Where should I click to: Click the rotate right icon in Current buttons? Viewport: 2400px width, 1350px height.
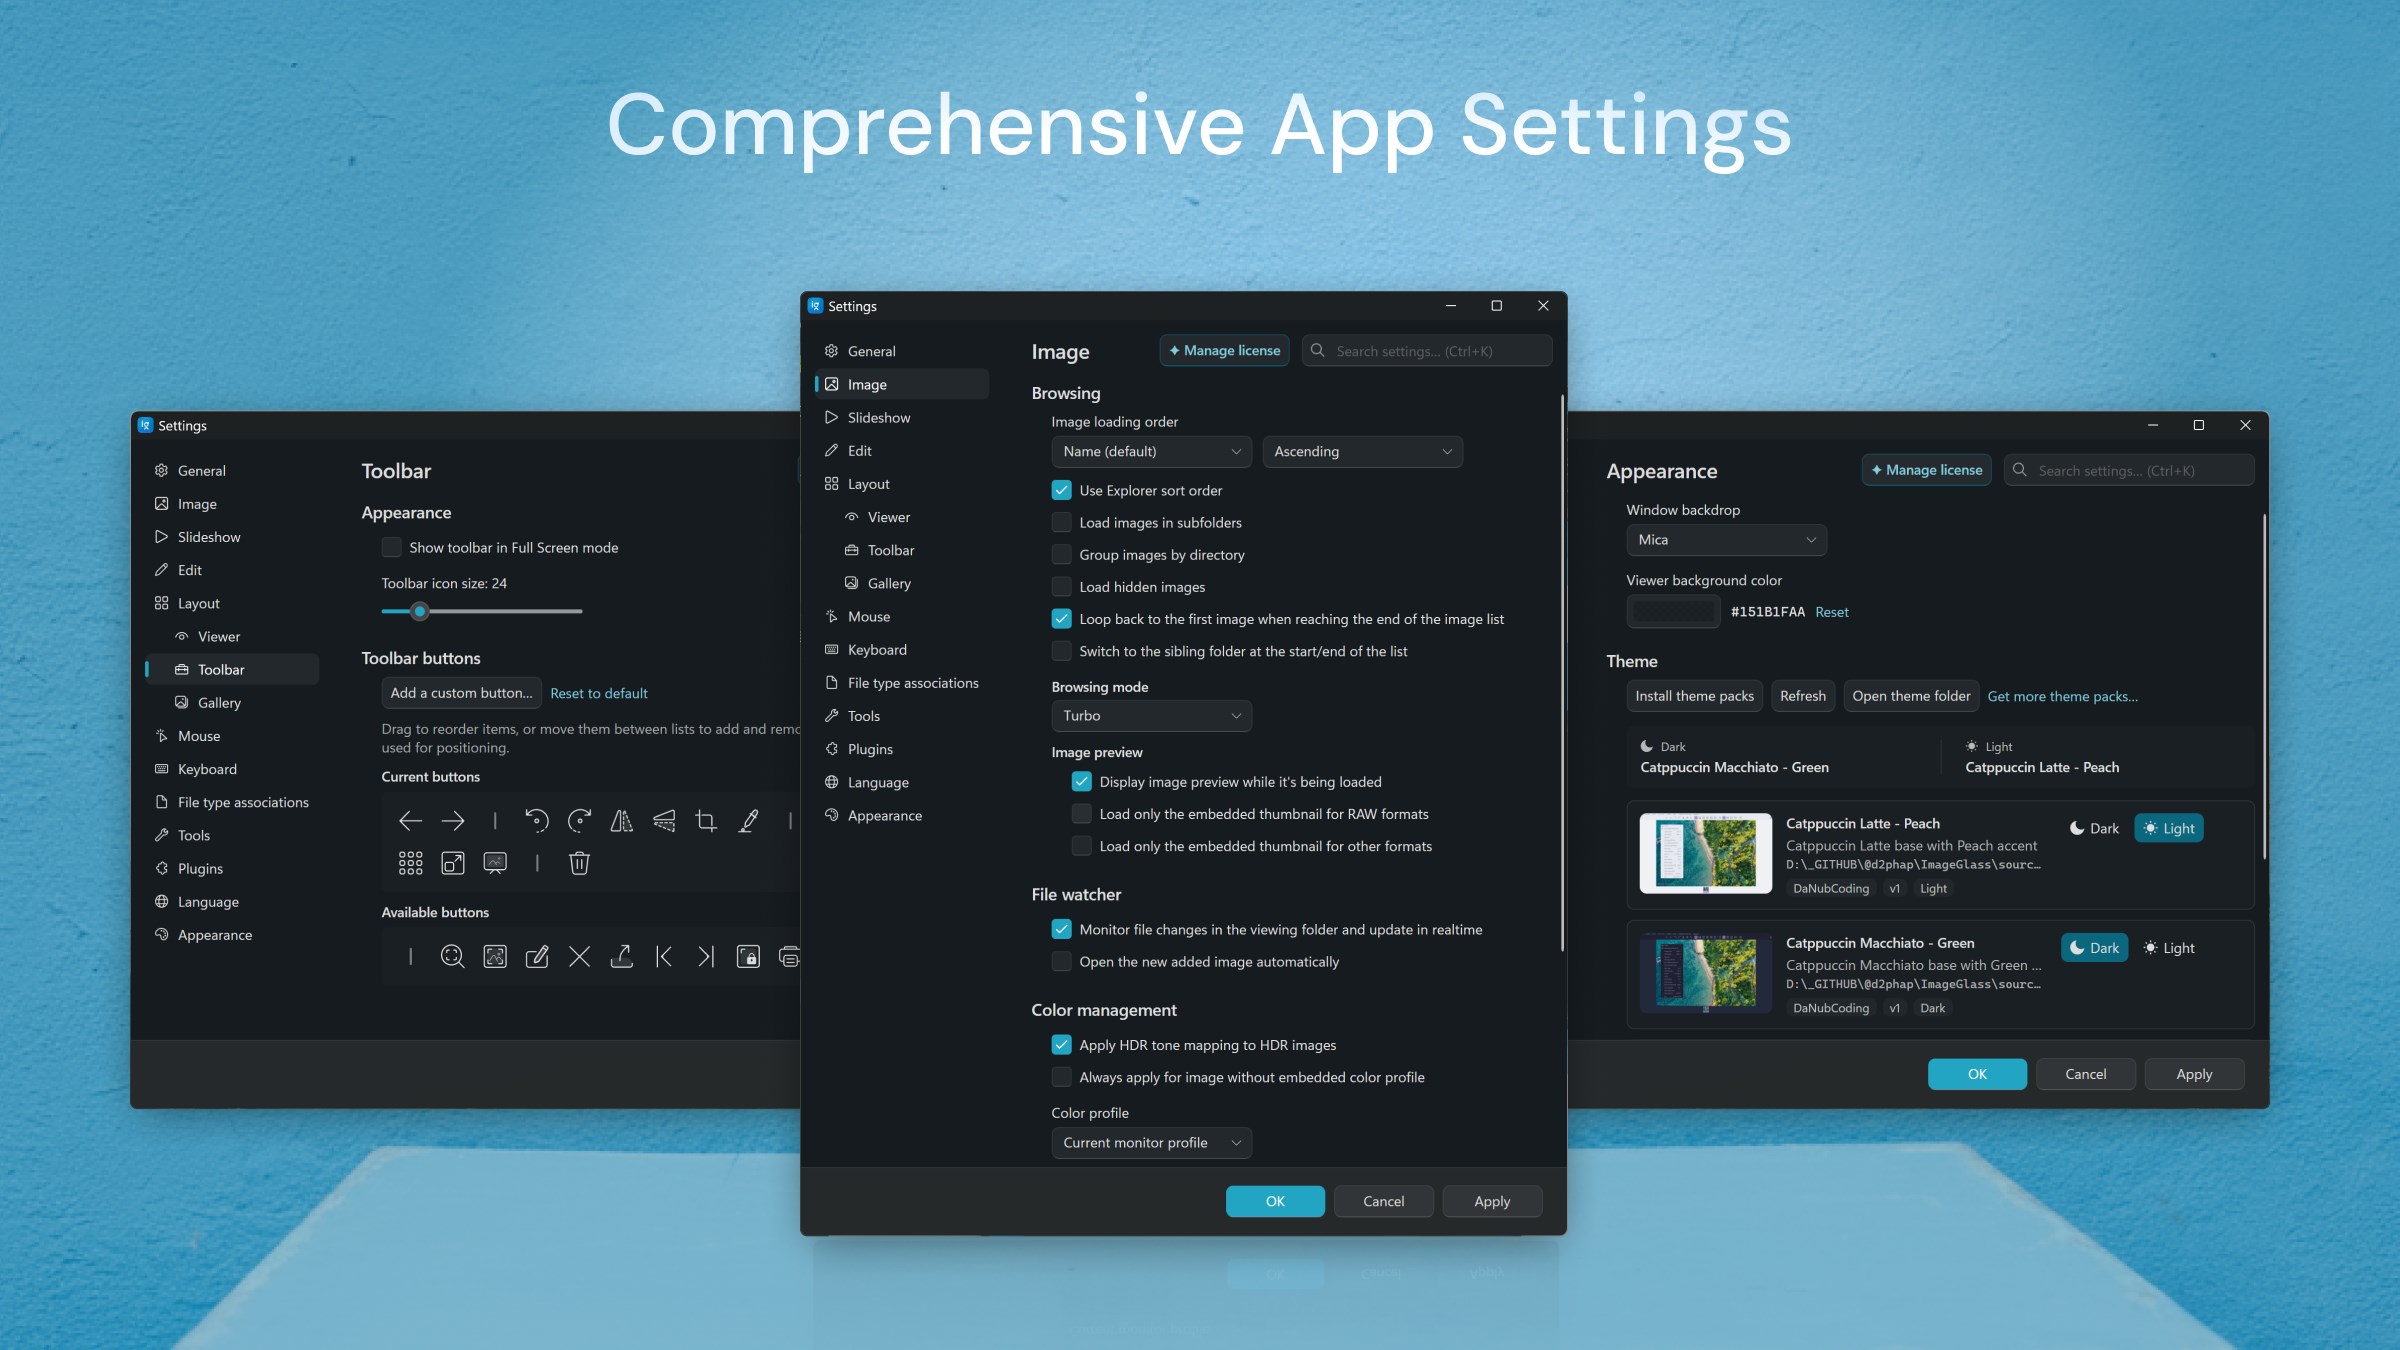point(579,821)
